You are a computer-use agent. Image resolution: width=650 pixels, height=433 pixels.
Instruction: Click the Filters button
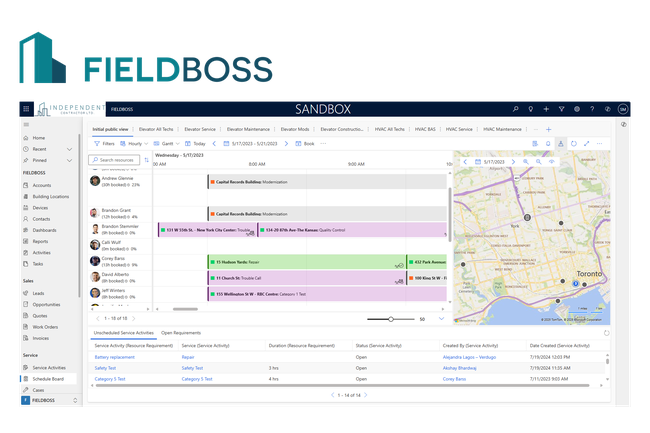tap(104, 143)
